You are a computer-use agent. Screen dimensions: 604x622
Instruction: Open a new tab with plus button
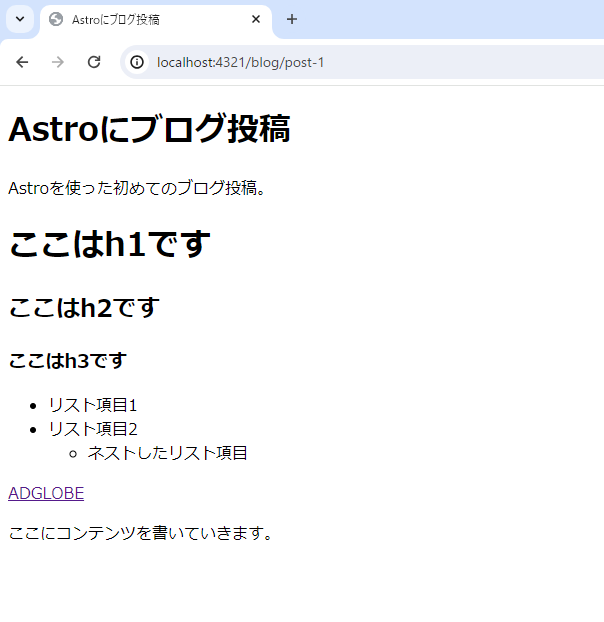pyautogui.click(x=292, y=19)
